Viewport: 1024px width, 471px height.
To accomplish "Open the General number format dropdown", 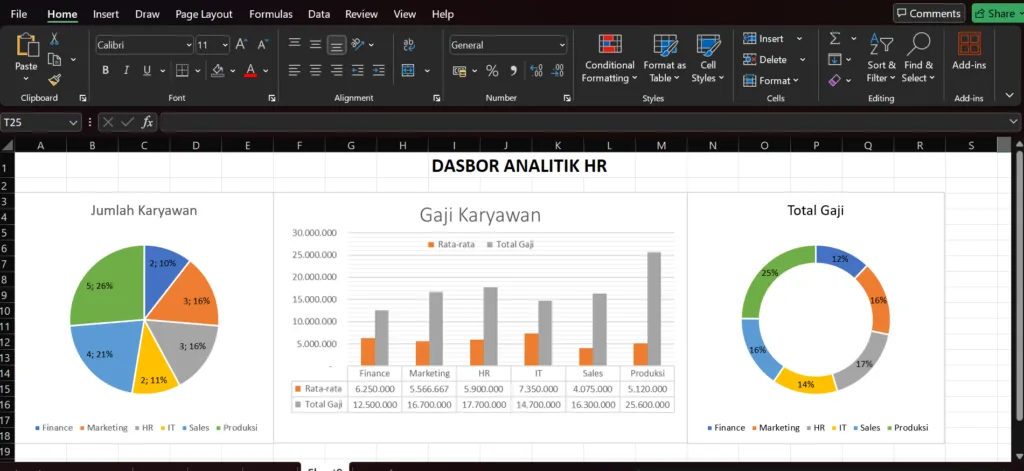I will coord(562,45).
